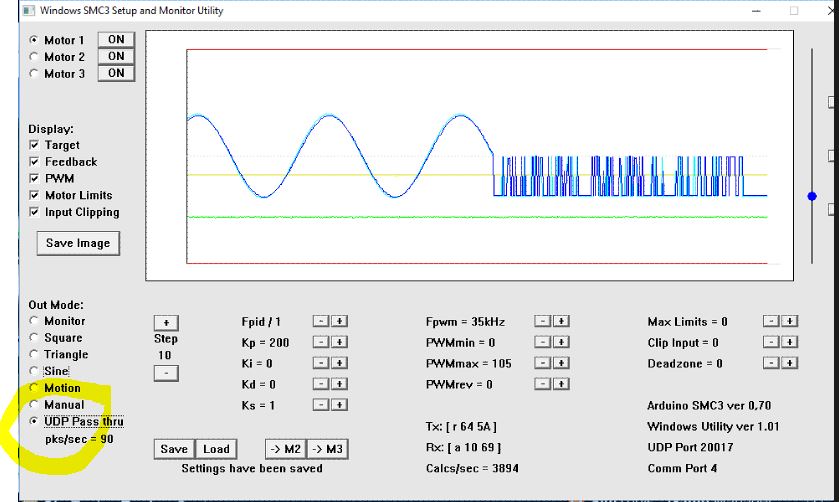839x502 pixels.
Task: Click the Calcs/sec = 3894 readout
Action: (x=472, y=468)
